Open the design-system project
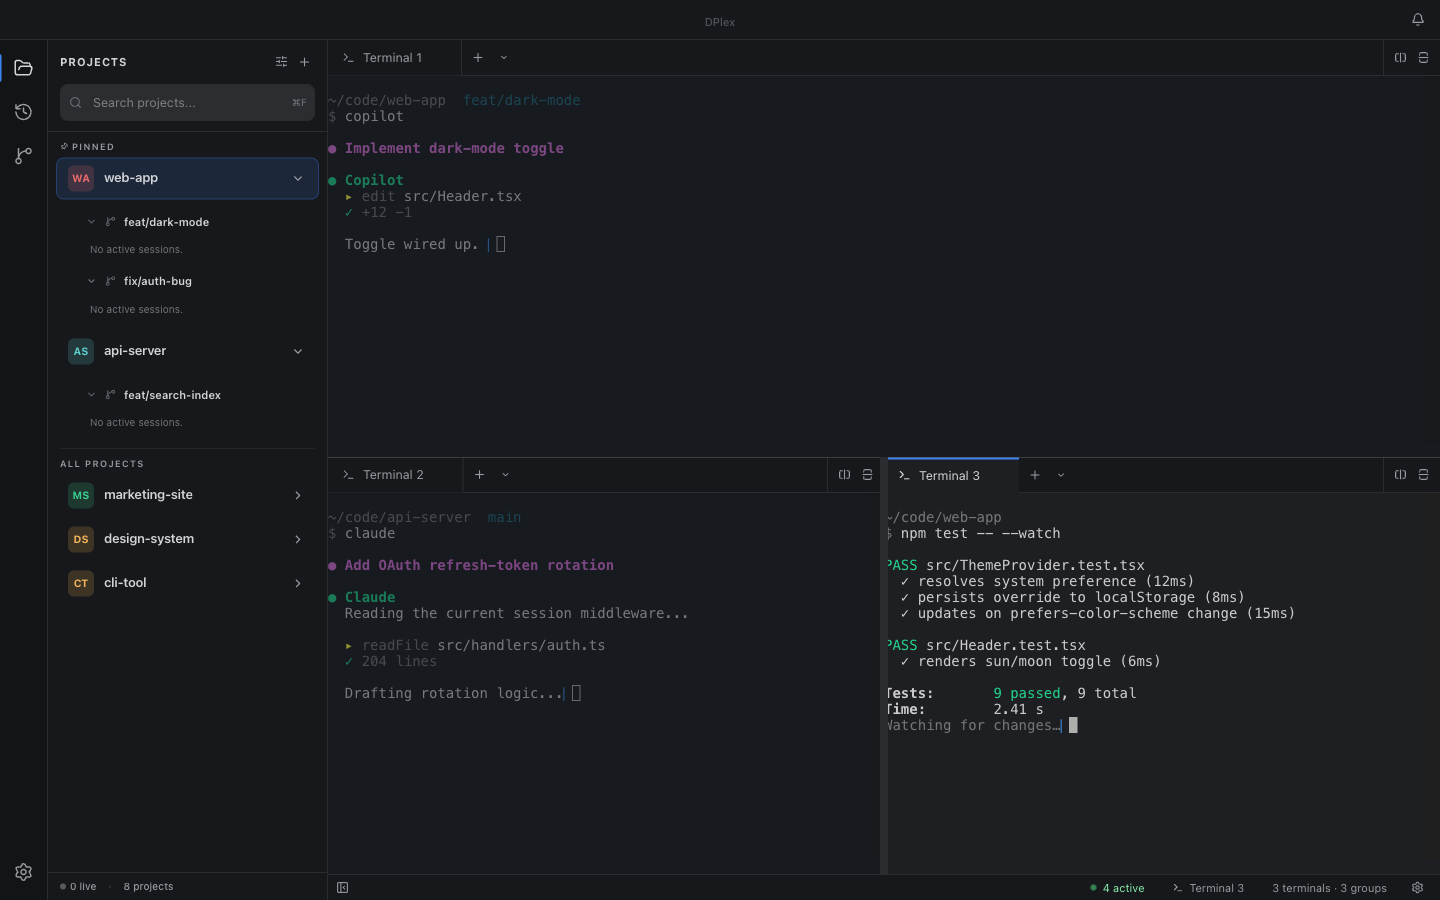Viewport: 1440px width, 900px height. pyautogui.click(x=187, y=539)
